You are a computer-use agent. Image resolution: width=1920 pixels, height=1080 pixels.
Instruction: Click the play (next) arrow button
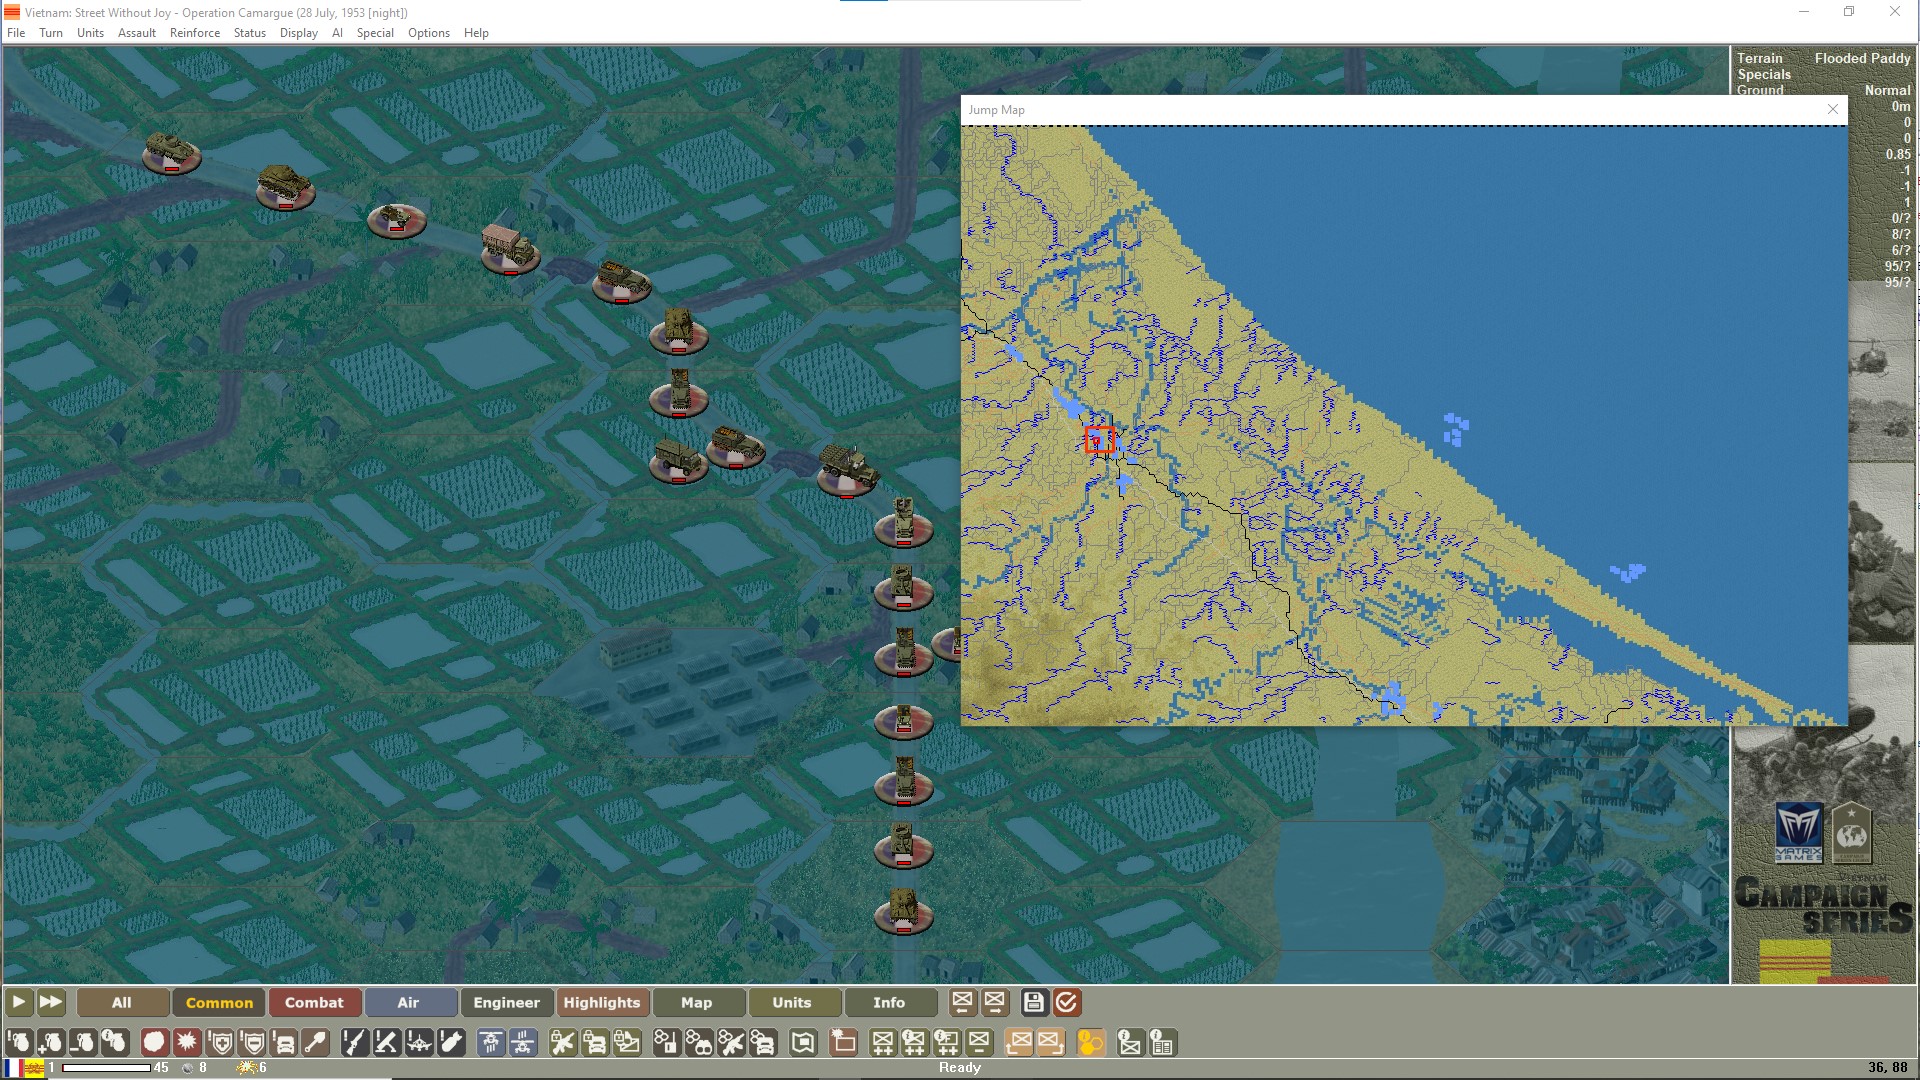19,1002
